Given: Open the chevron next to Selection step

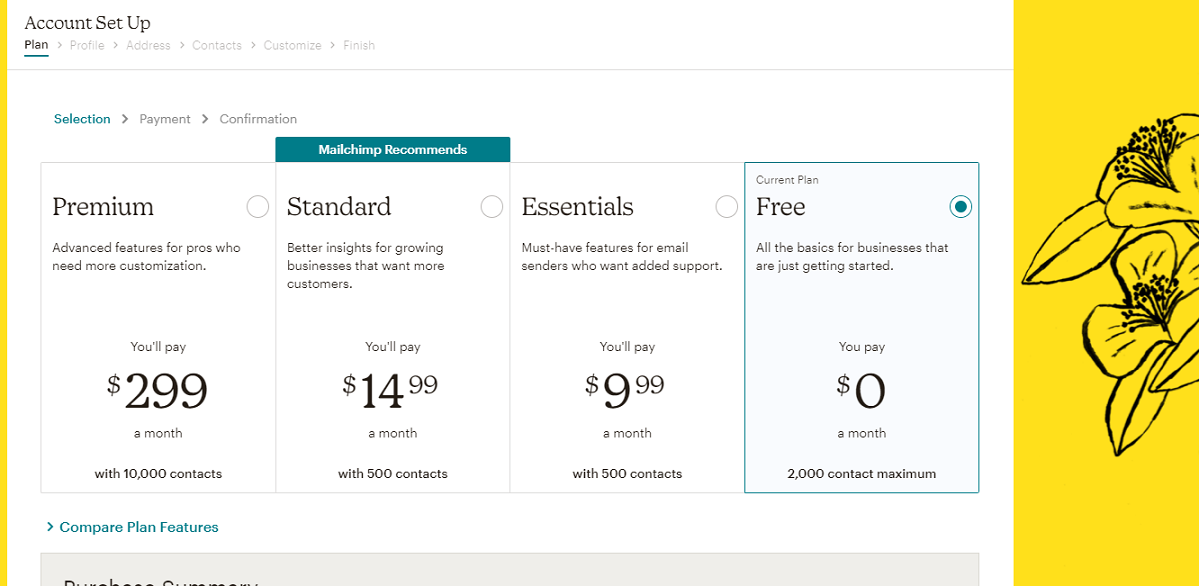Looking at the screenshot, I should coord(125,118).
